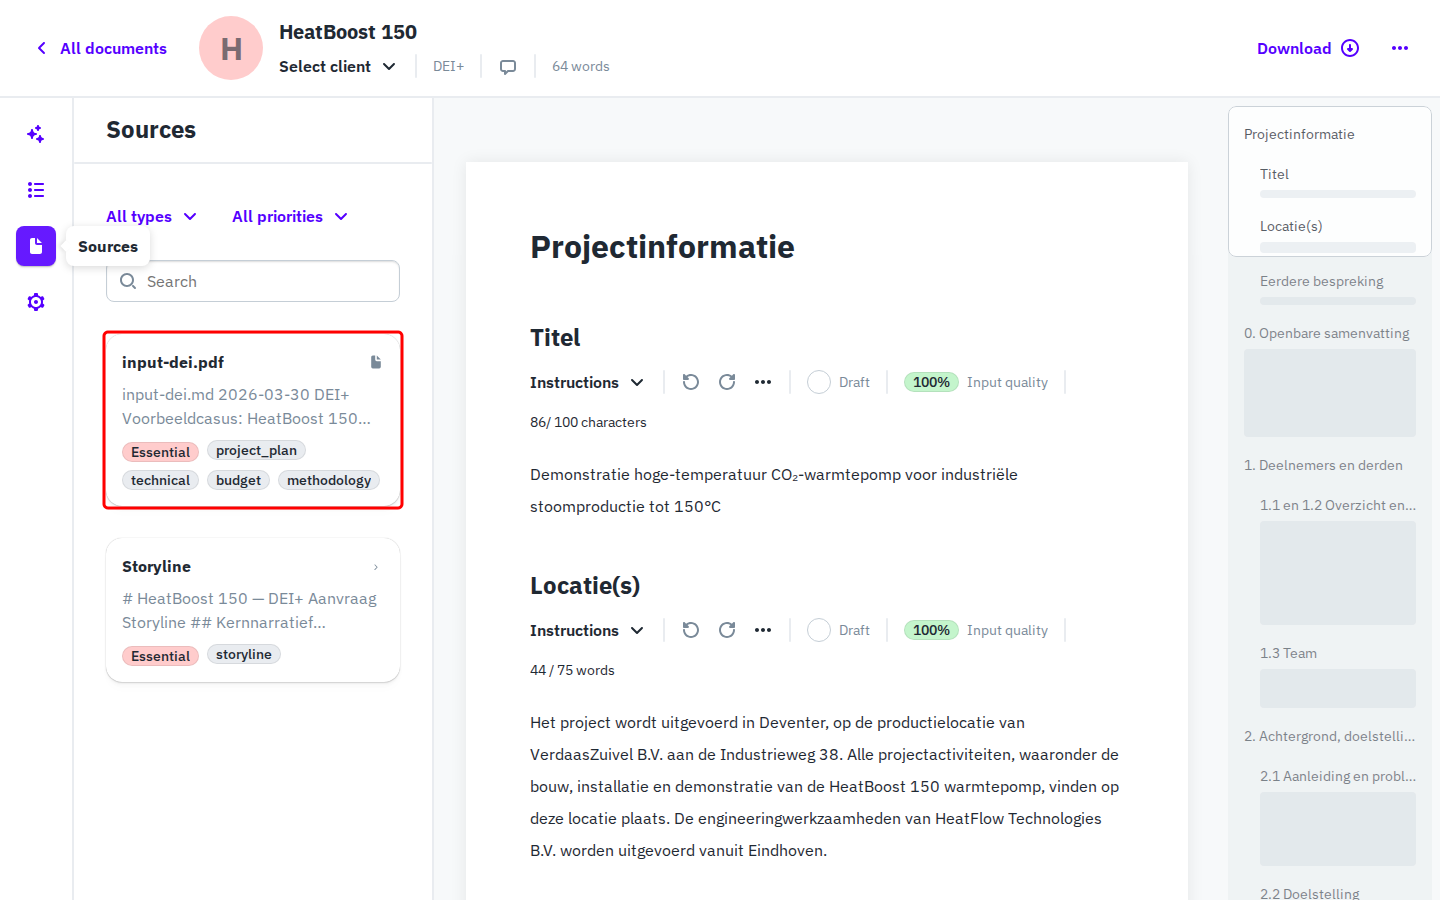The width and height of the screenshot is (1440, 900).
Task: Jump to Titel in the outline panel
Action: point(1274,174)
